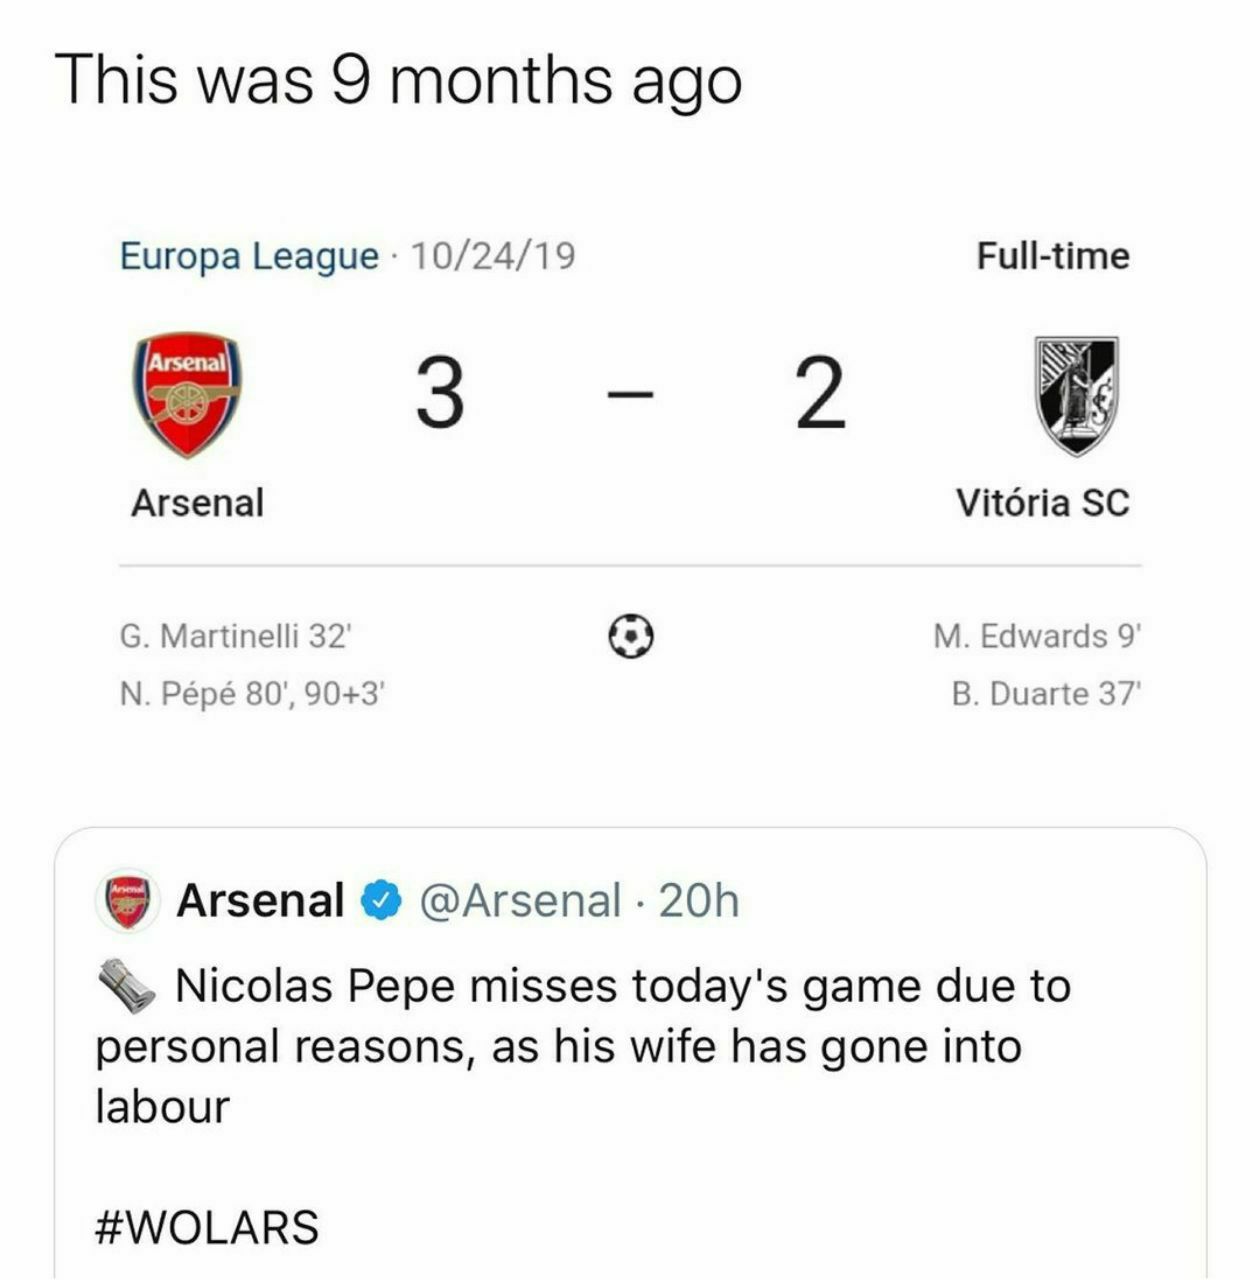Viewport: 1260px width, 1280px height.
Task: Click goal scorer G. Martinelli 32'
Action: click(236, 636)
